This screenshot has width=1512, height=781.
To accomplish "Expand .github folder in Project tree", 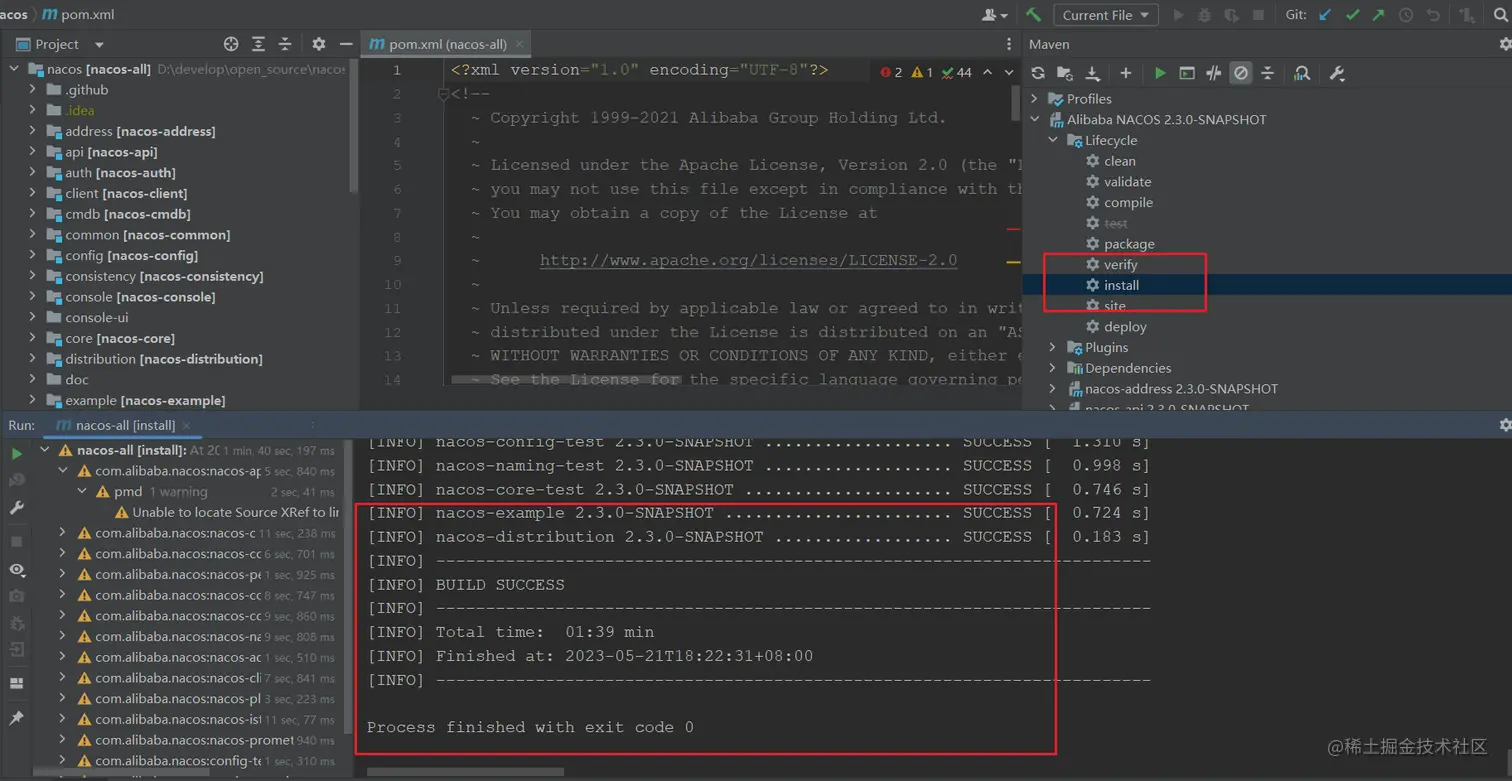I will tap(32, 90).
